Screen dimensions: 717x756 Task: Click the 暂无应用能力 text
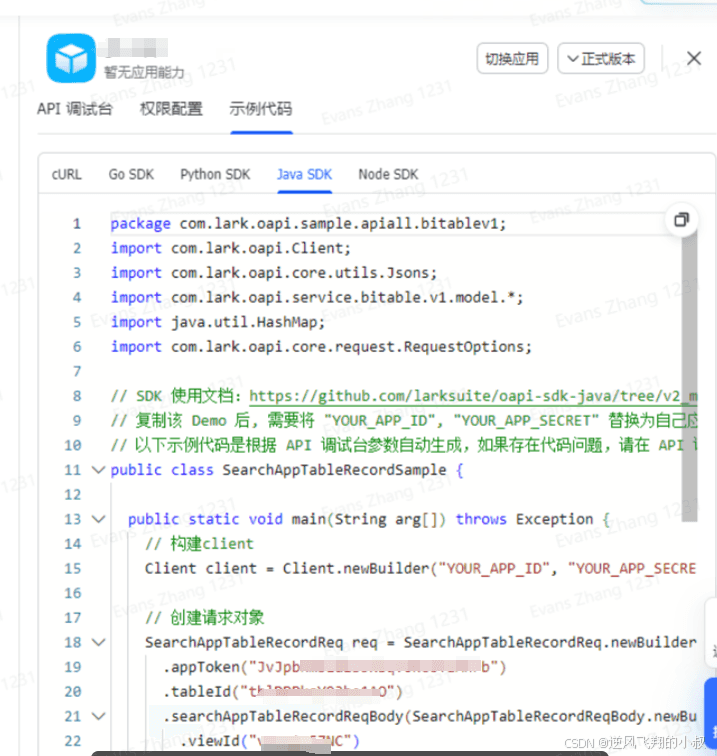tap(144, 72)
